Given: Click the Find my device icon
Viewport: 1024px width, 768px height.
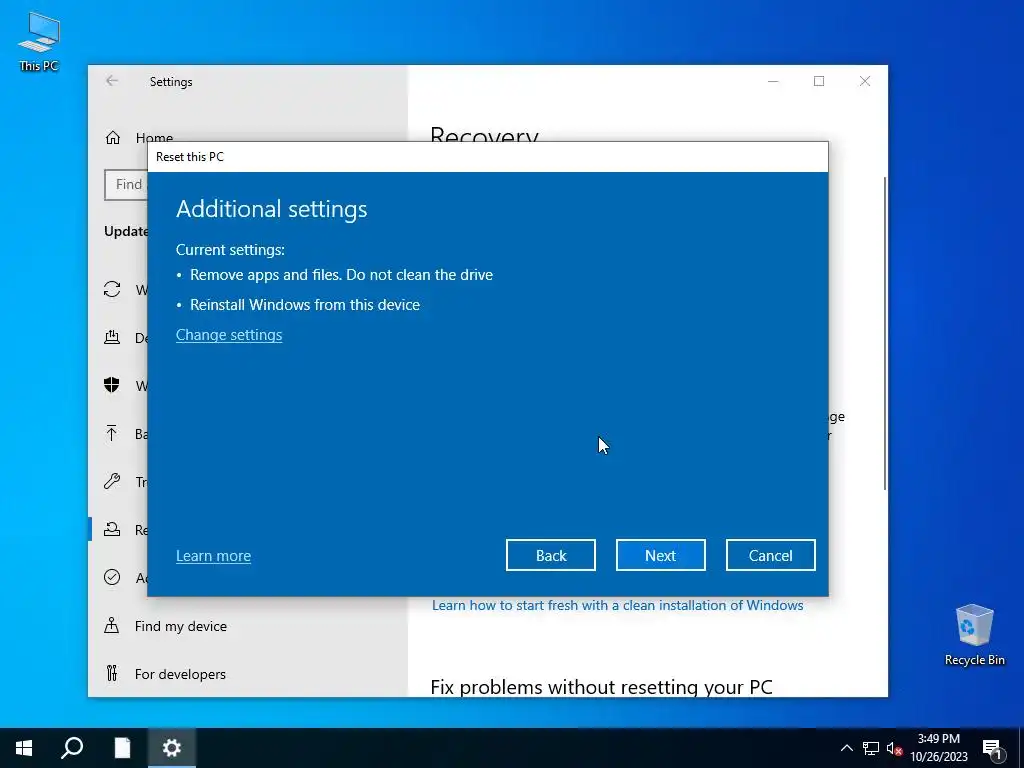Looking at the screenshot, I should click(x=112, y=626).
